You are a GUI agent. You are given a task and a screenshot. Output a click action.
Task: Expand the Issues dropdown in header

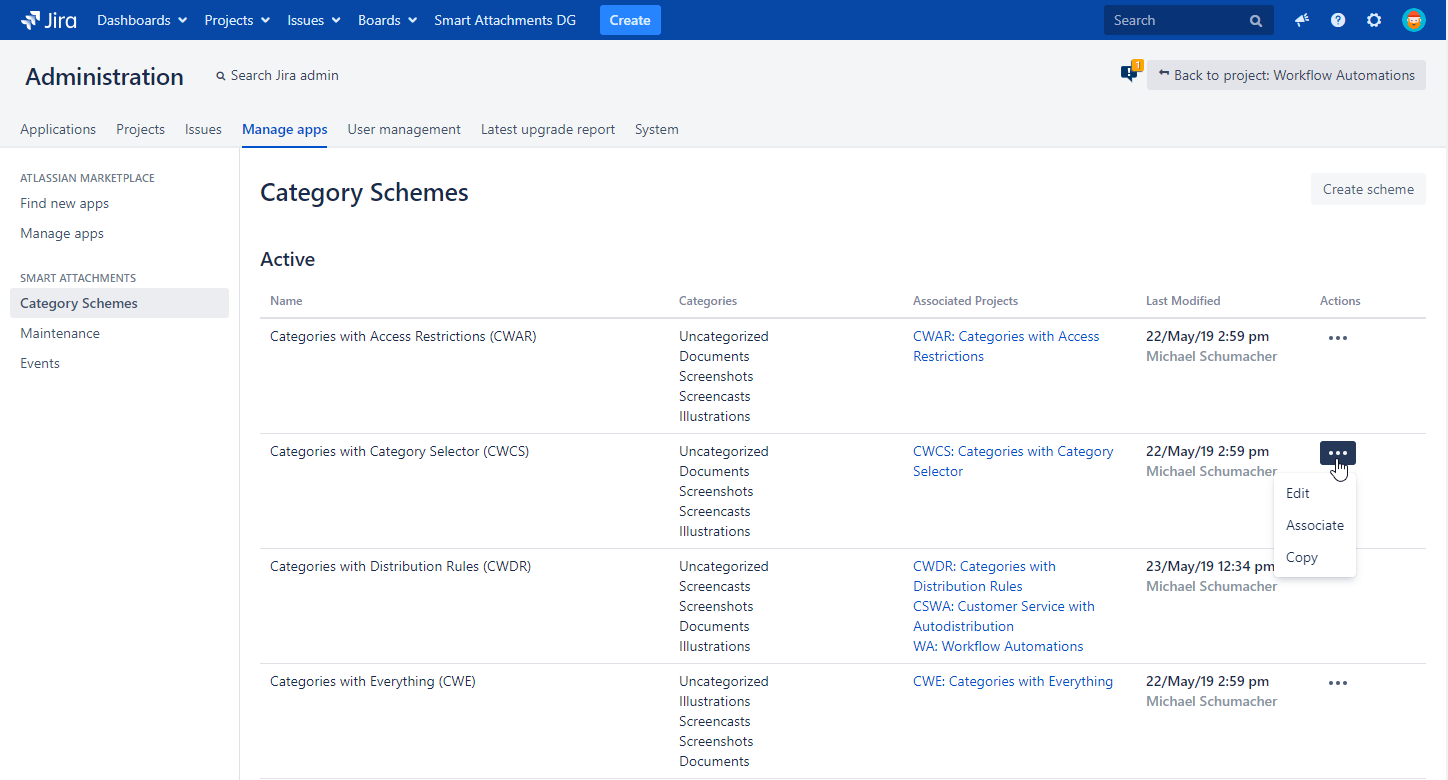313,20
